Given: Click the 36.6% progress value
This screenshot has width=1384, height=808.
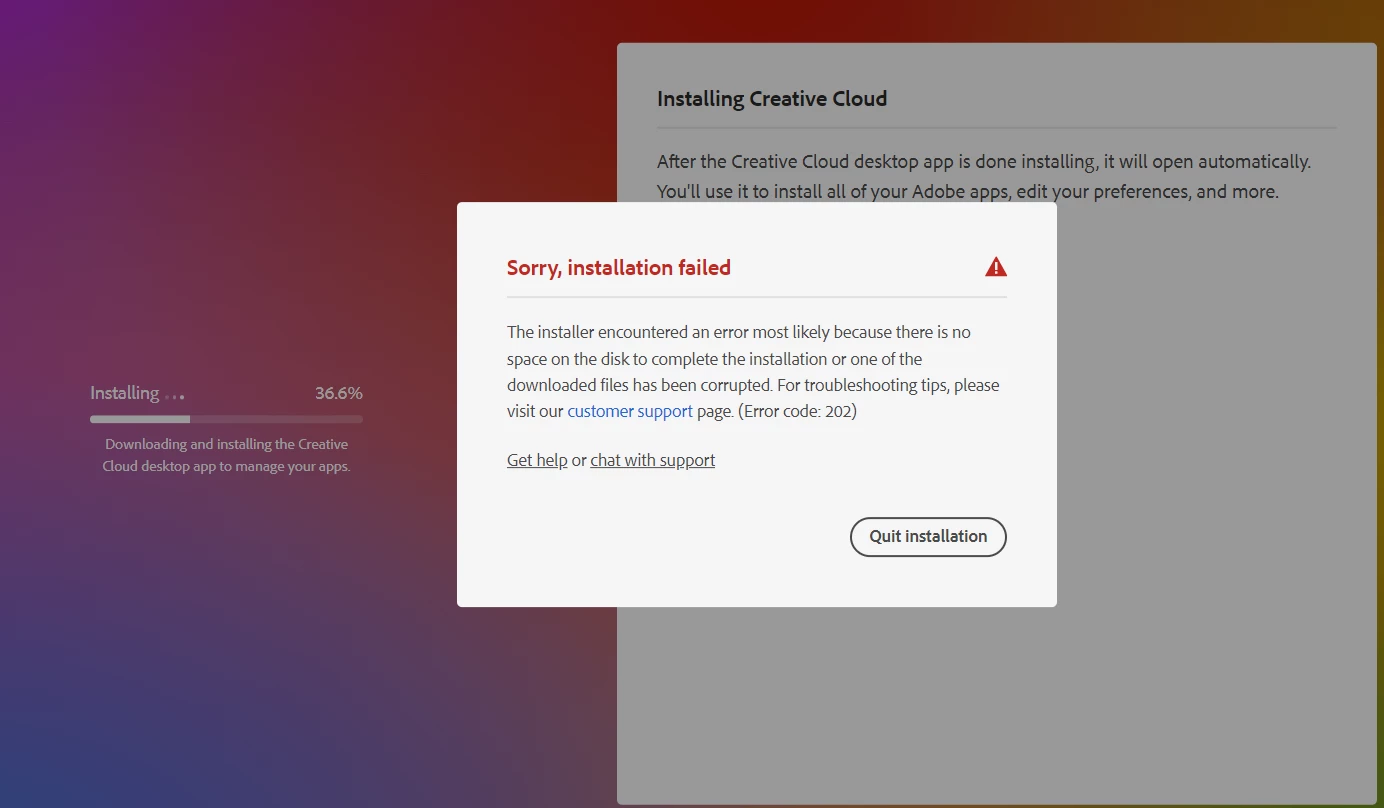Looking at the screenshot, I should [x=339, y=393].
